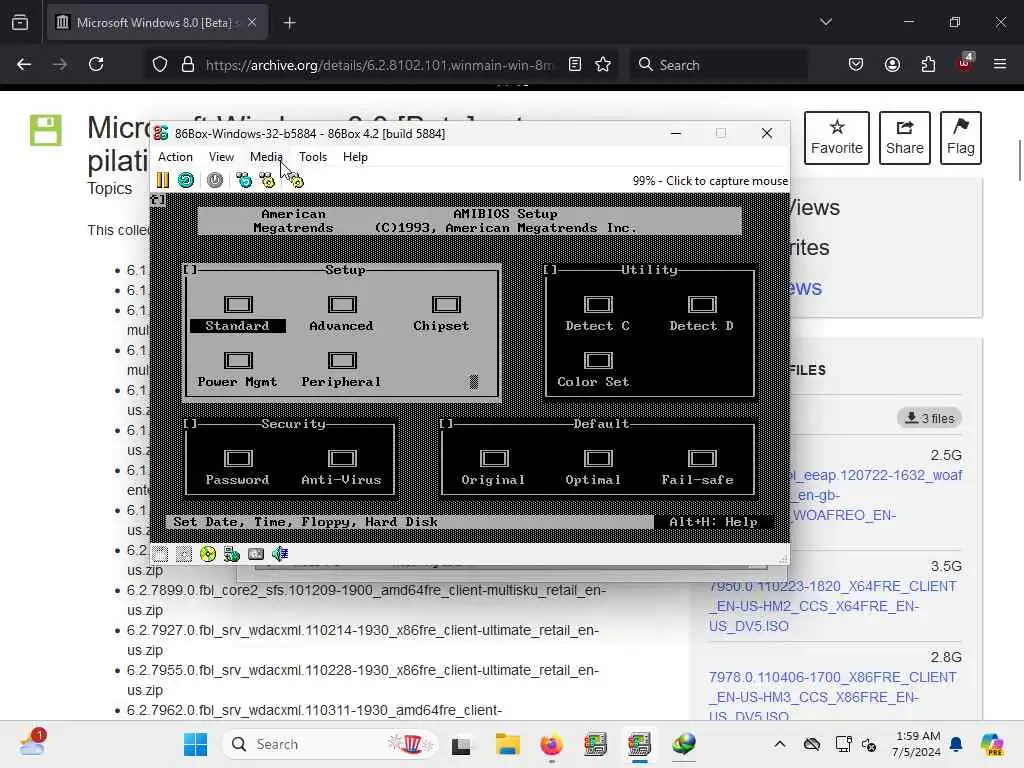Open the View menu in 86Box
Screen dimensions: 1024x768
click(x=221, y=157)
